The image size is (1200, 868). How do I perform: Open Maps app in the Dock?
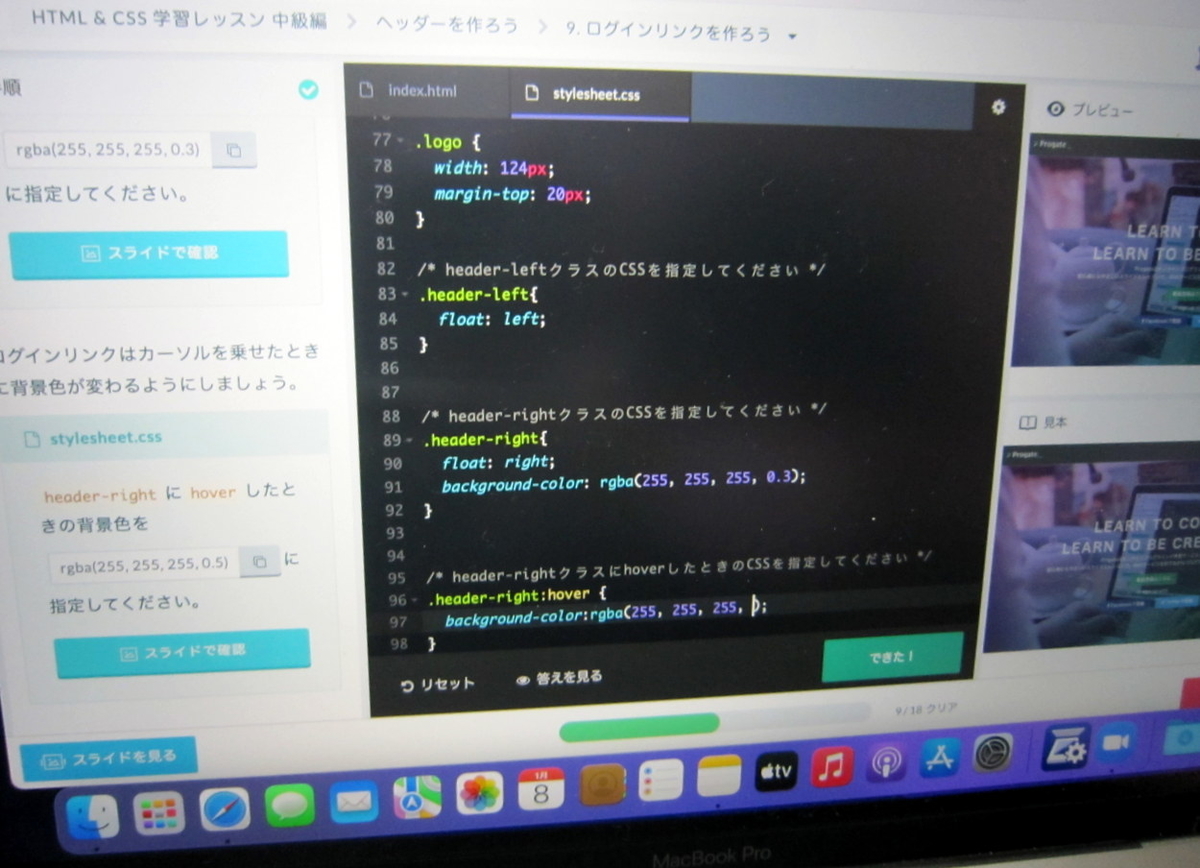tap(417, 797)
